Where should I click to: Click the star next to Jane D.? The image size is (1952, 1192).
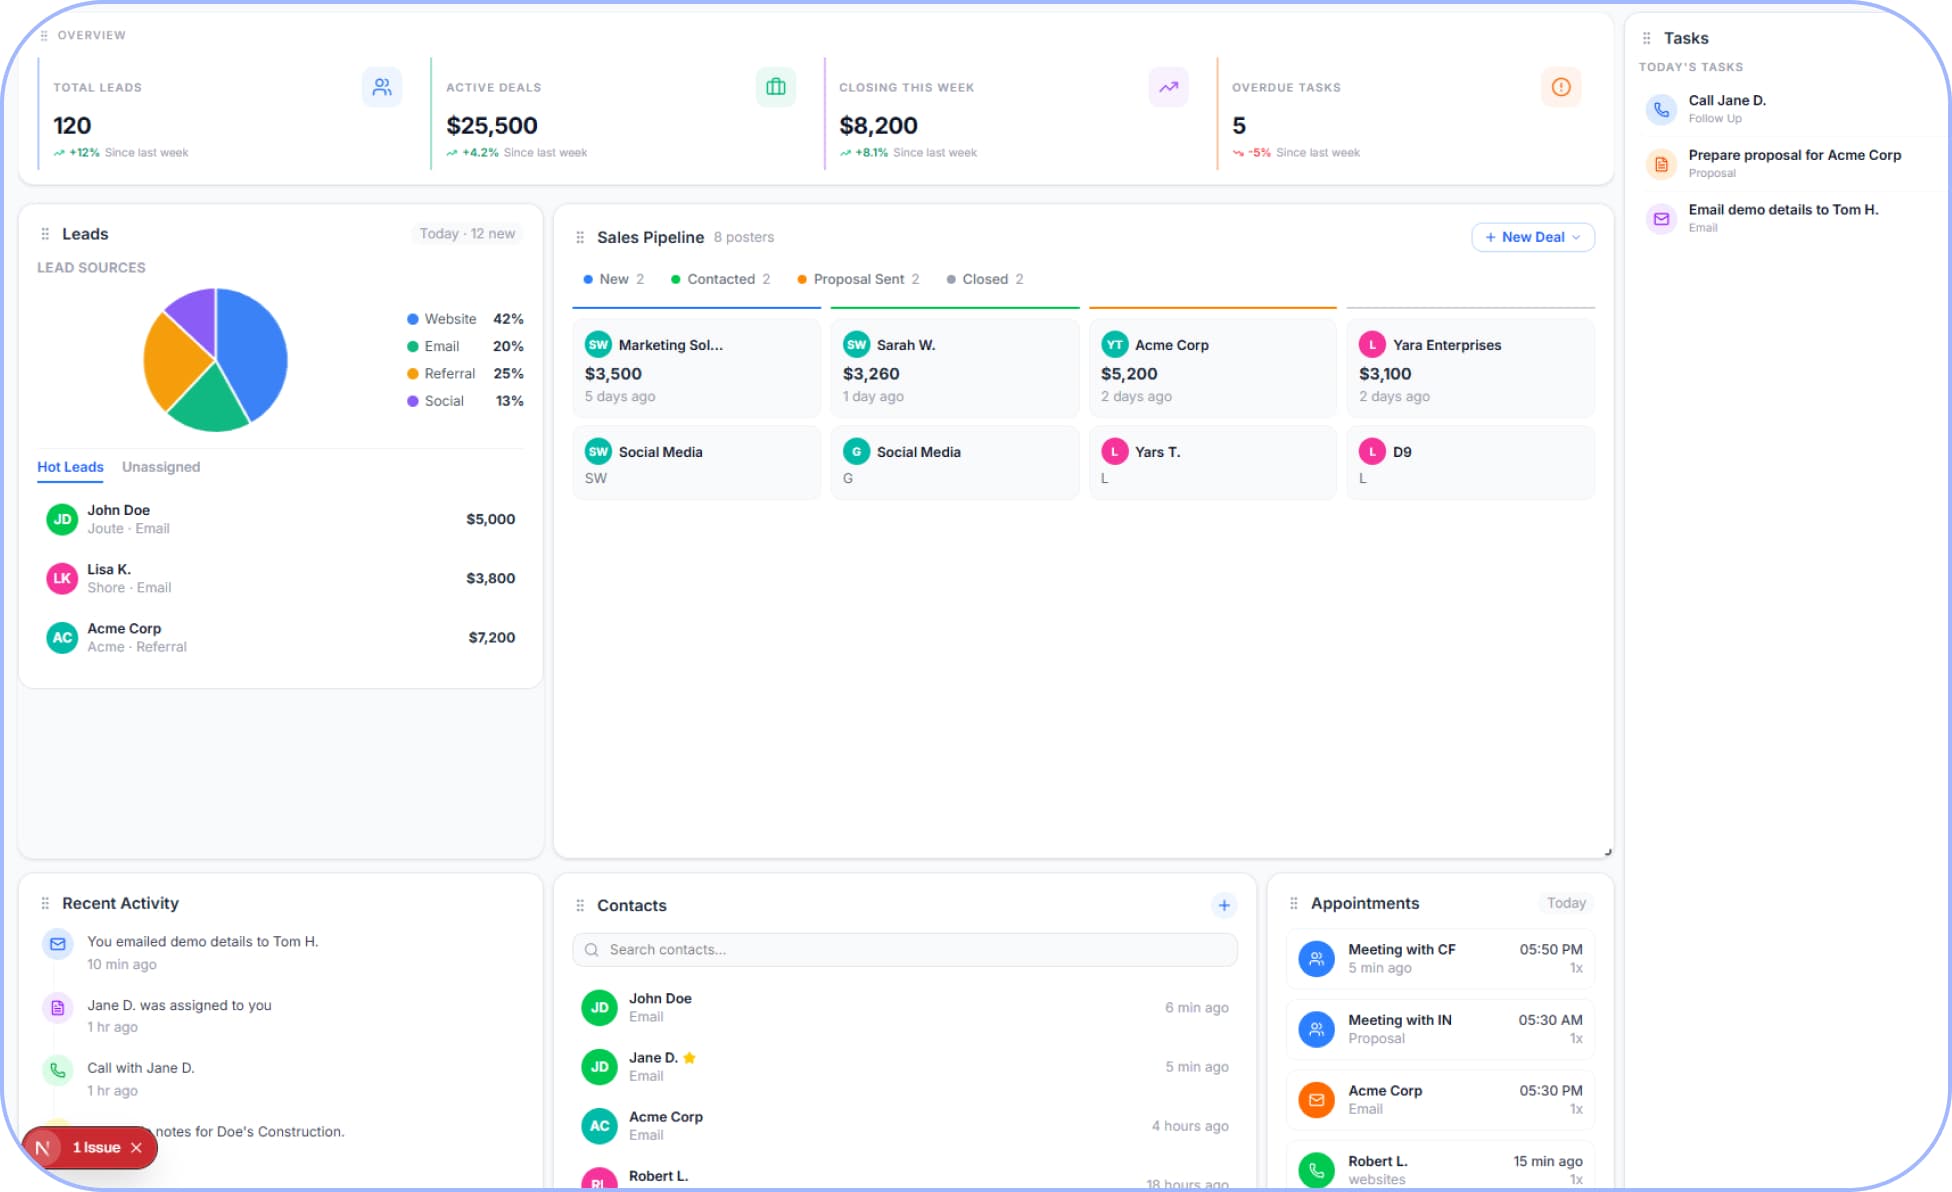[x=689, y=1058]
